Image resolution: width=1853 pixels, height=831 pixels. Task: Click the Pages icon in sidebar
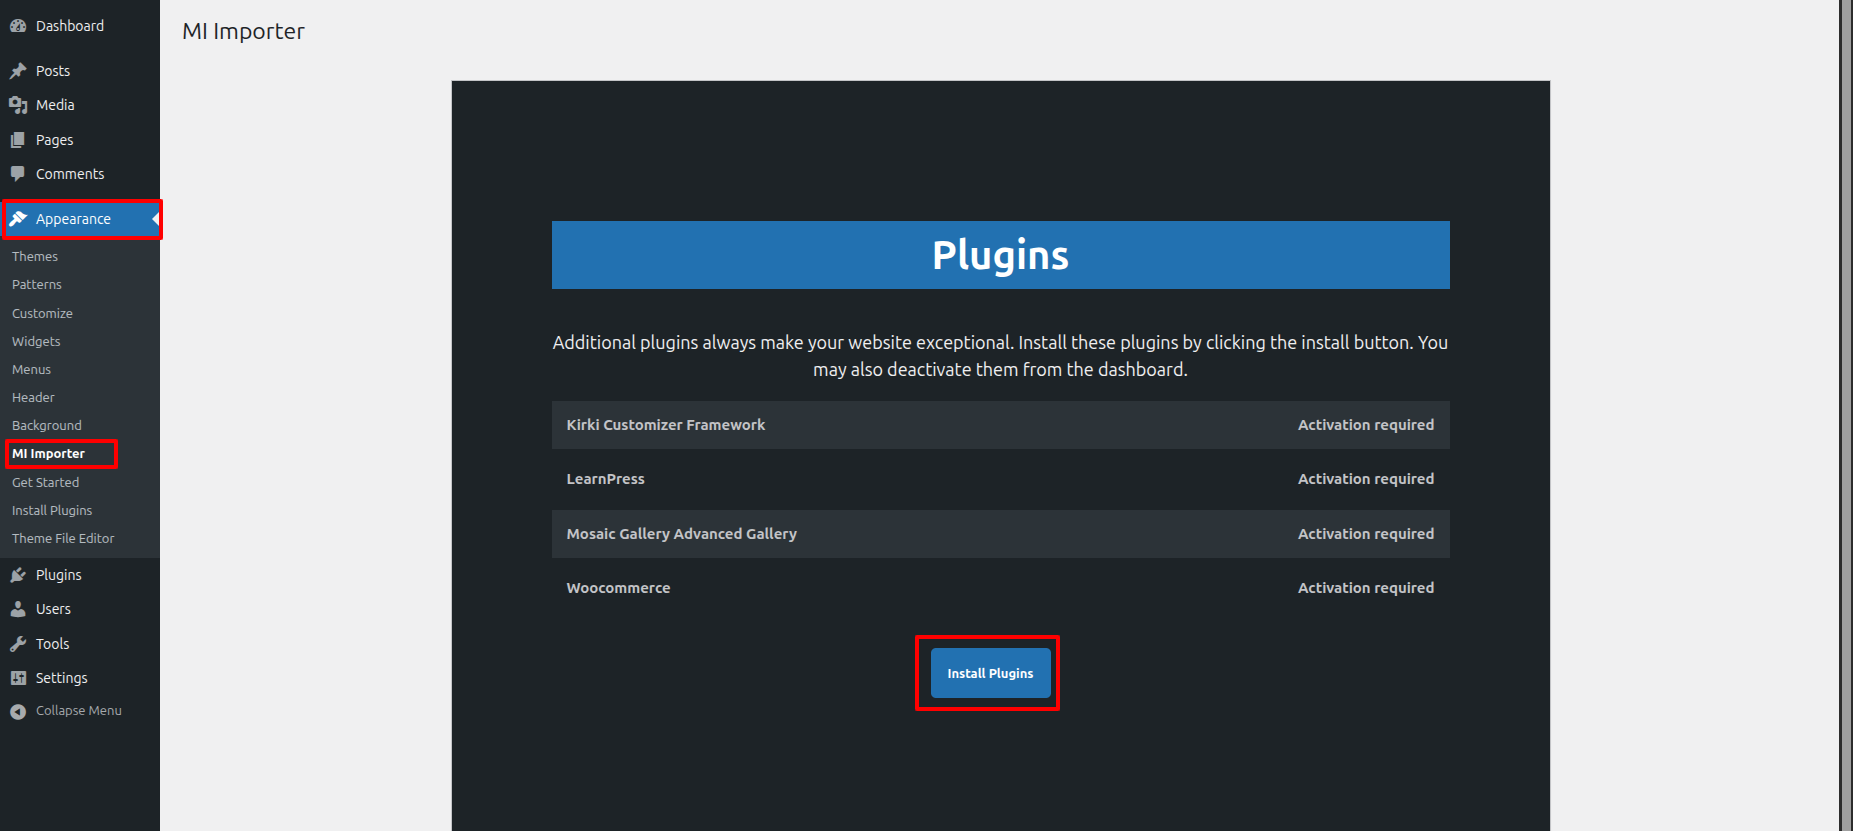coord(18,140)
